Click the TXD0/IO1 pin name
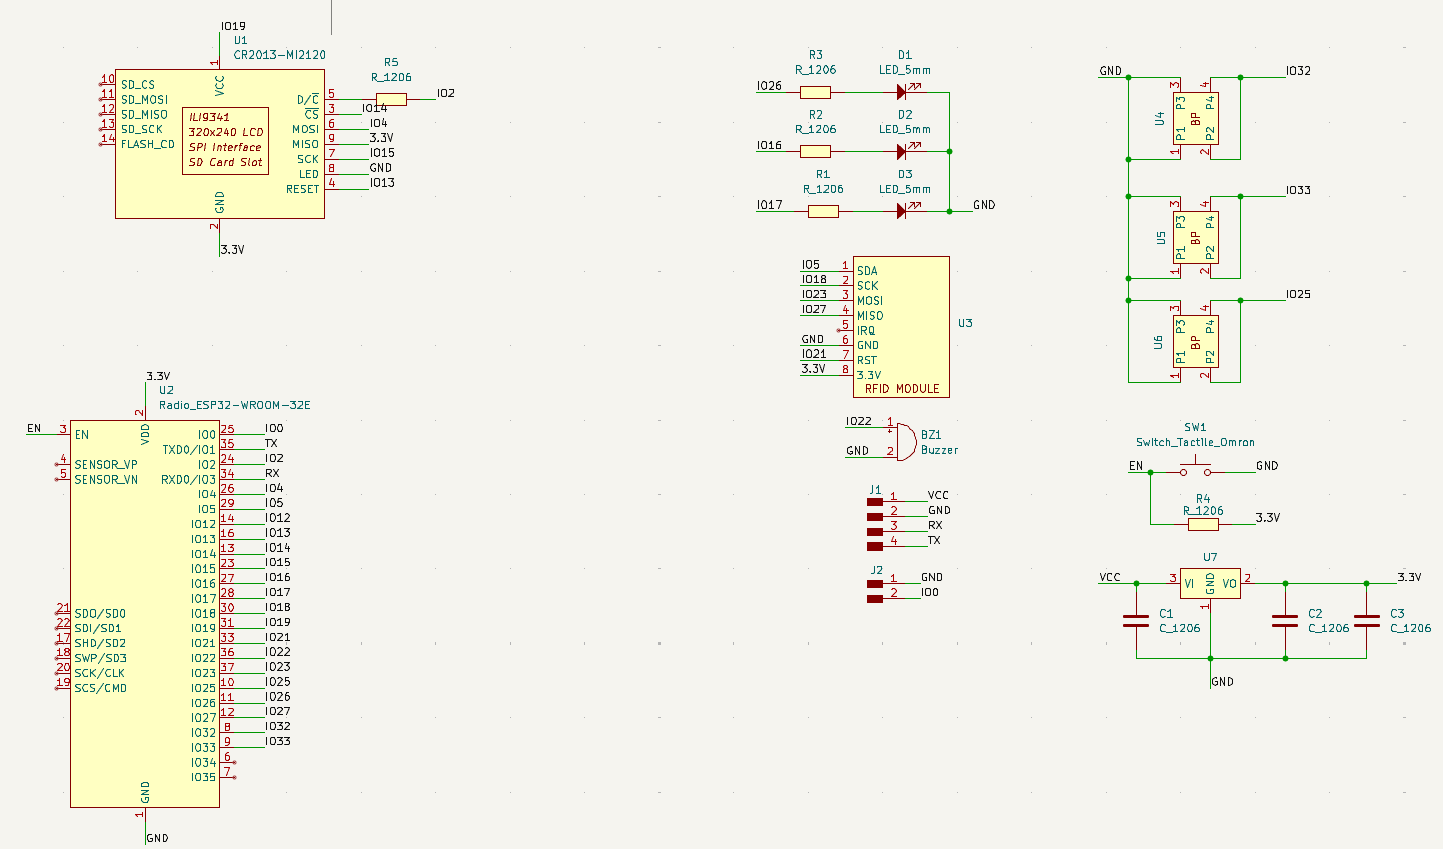The image size is (1443, 849). (x=189, y=450)
